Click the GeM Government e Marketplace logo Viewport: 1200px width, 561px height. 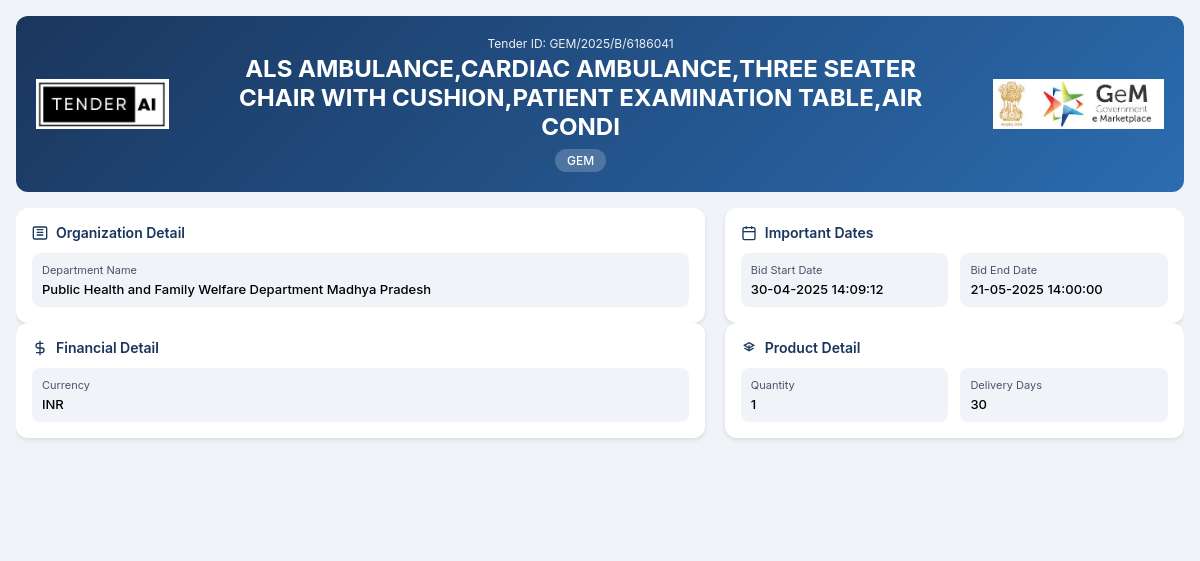[1098, 104]
